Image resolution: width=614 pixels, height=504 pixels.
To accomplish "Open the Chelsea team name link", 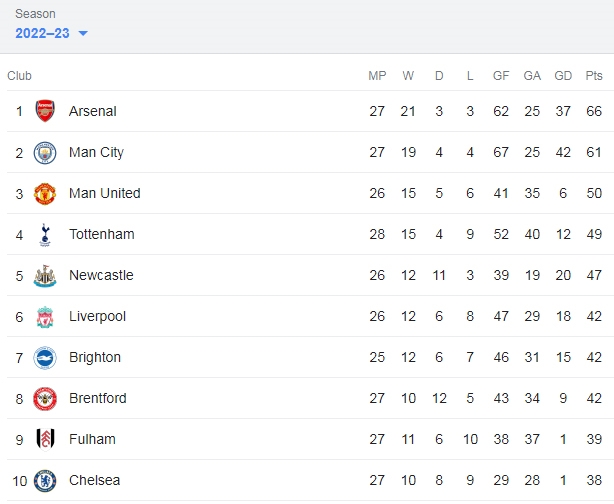I will tap(94, 481).
